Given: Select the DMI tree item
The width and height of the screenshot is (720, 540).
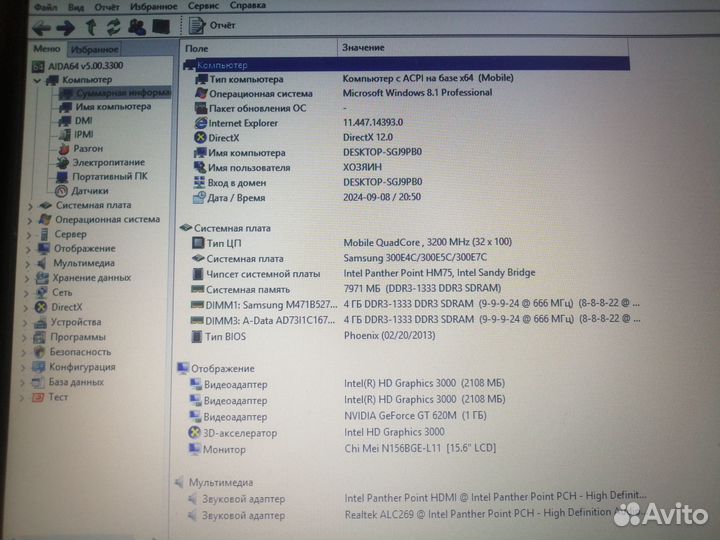Looking at the screenshot, I should coord(76,121).
